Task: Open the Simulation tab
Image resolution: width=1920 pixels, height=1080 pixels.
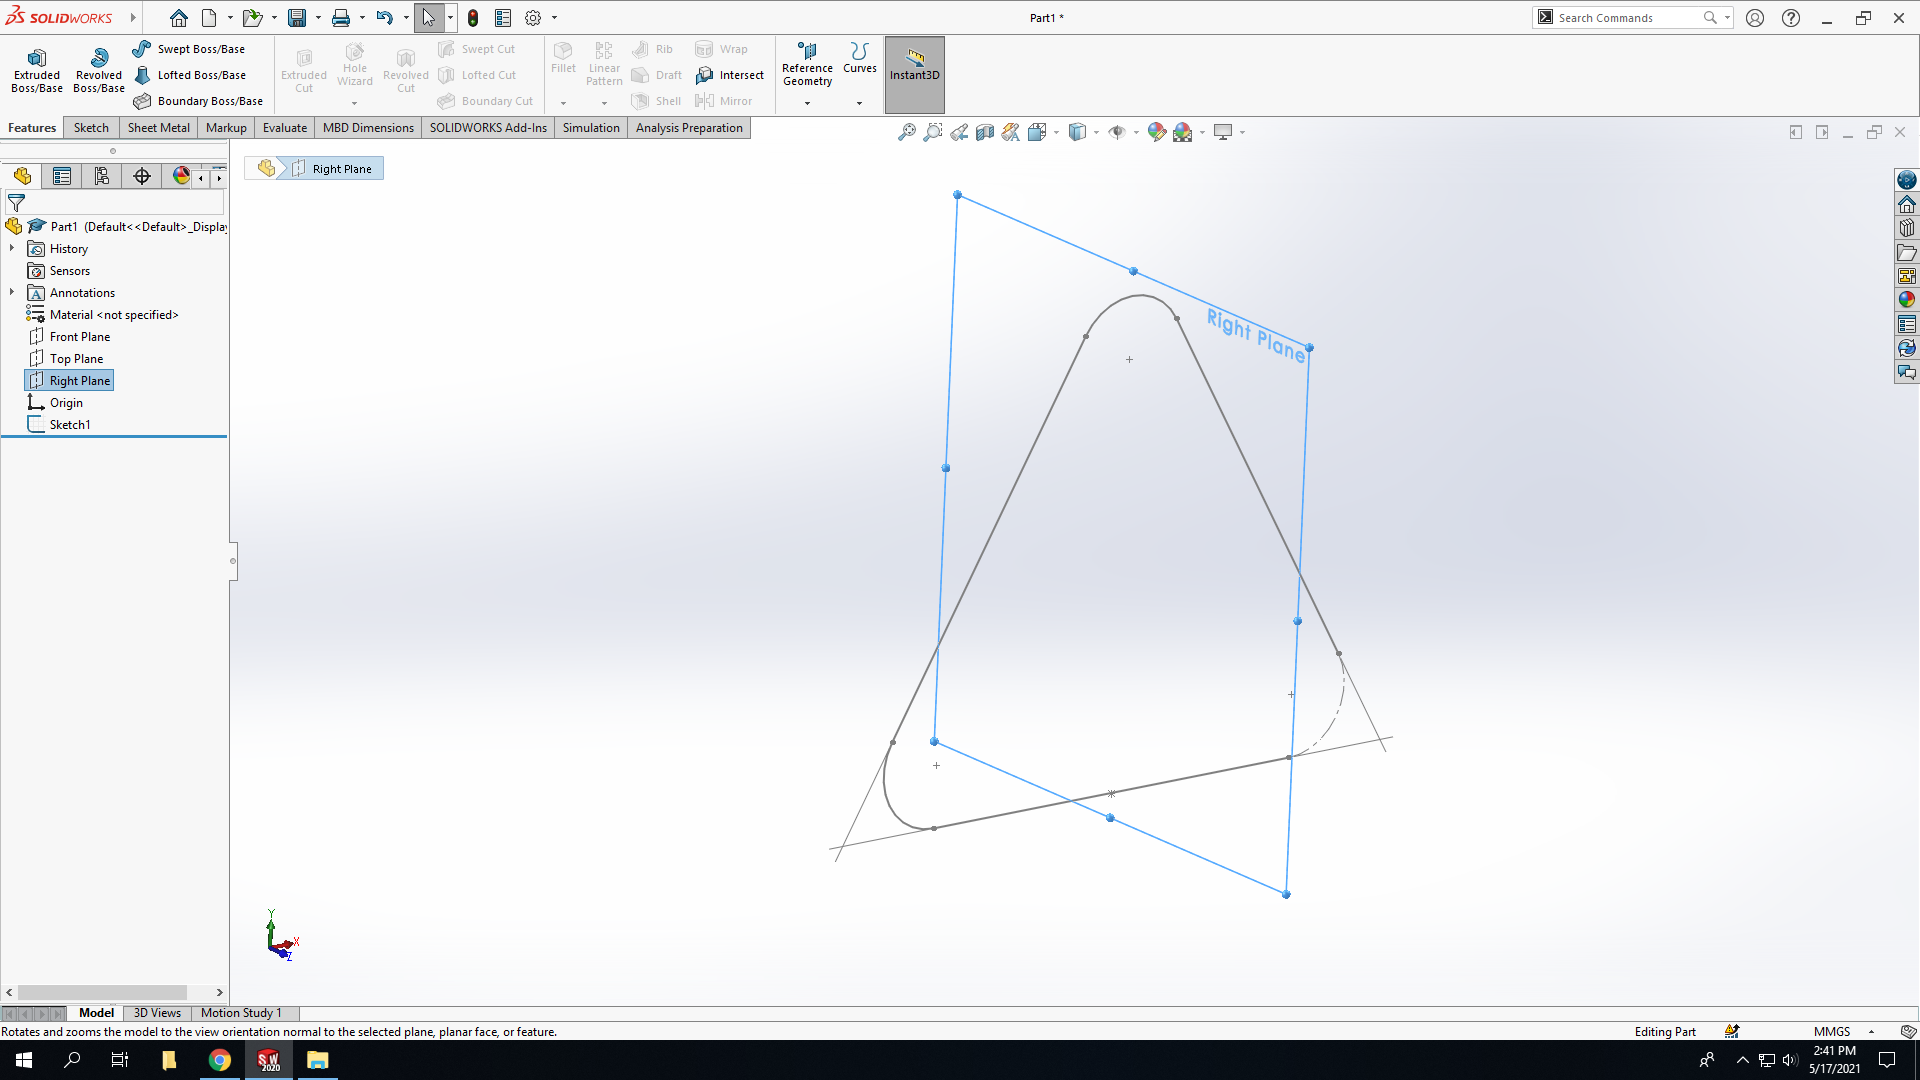Action: point(591,128)
